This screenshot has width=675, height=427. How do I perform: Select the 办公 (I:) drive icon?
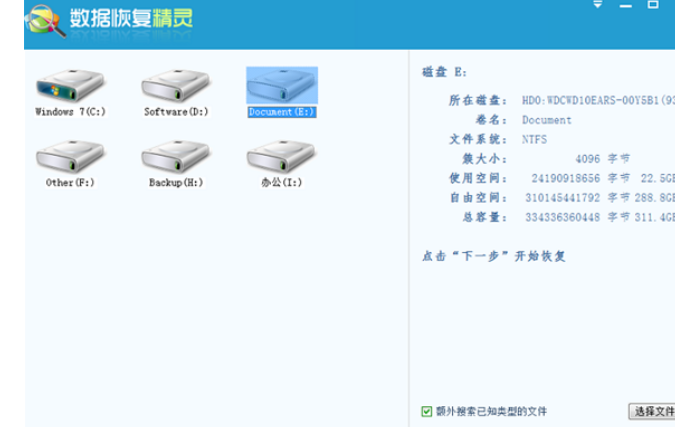tap(281, 158)
